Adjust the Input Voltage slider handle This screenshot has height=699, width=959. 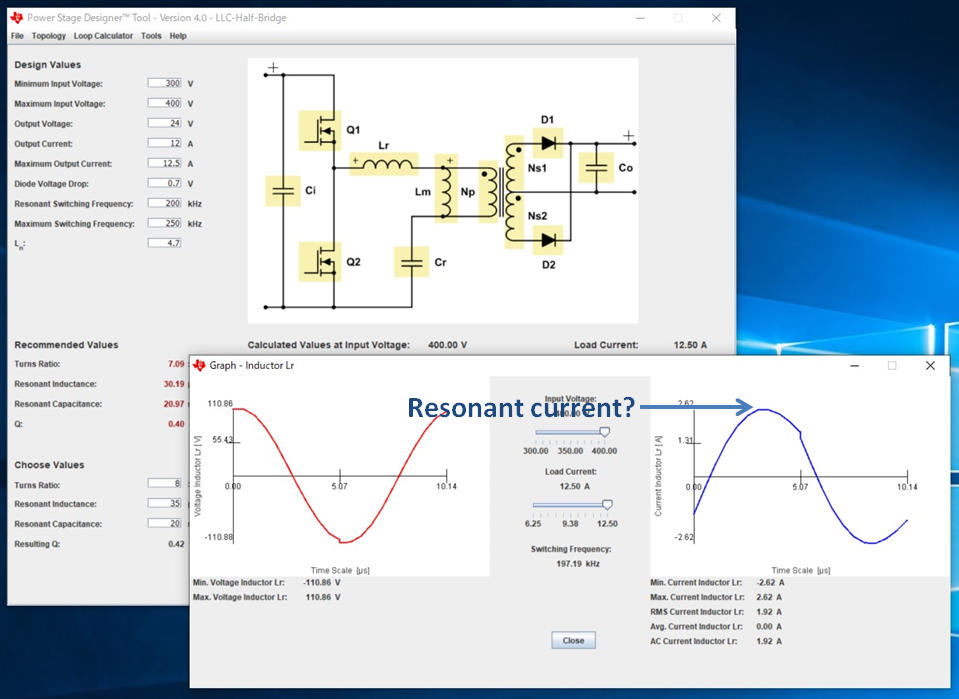click(604, 432)
